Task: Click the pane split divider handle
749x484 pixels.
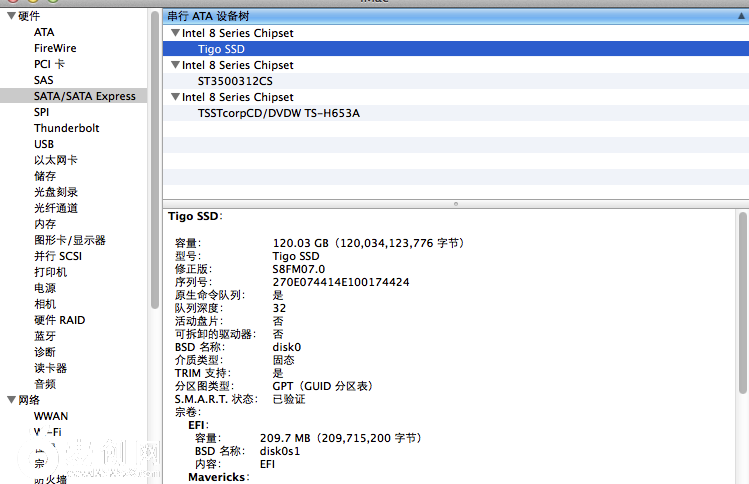Action: [x=456, y=203]
